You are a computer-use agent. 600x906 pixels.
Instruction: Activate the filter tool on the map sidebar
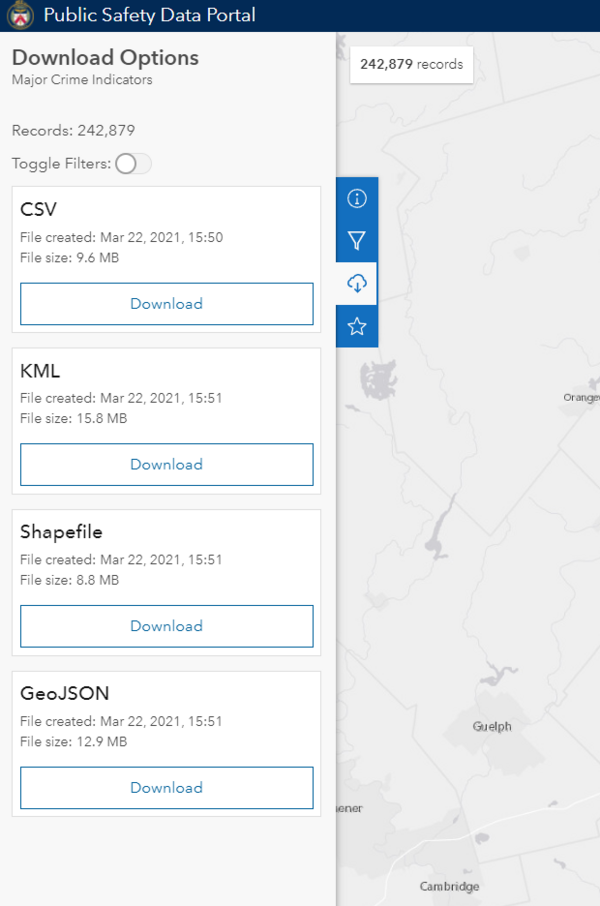click(357, 240)
